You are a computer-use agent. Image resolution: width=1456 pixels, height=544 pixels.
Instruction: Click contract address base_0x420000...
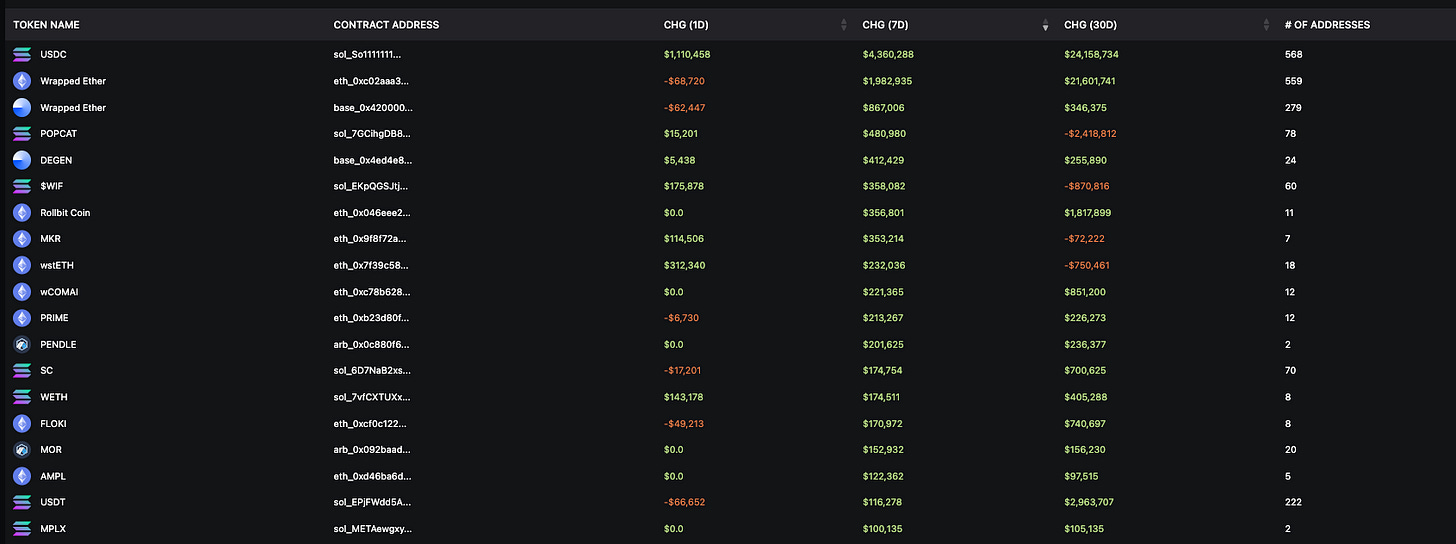373,107
